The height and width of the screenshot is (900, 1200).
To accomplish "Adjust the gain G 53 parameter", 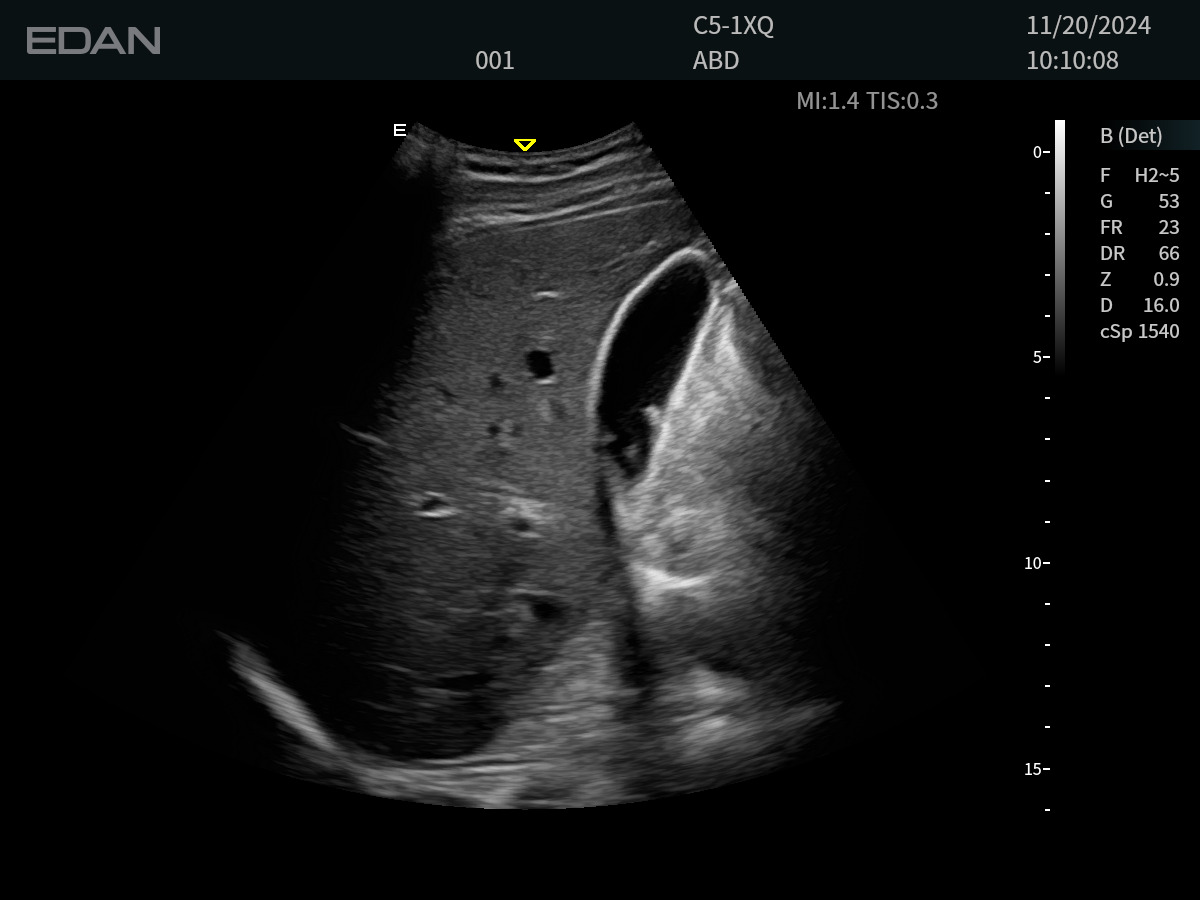I will tap(1139, 202).
